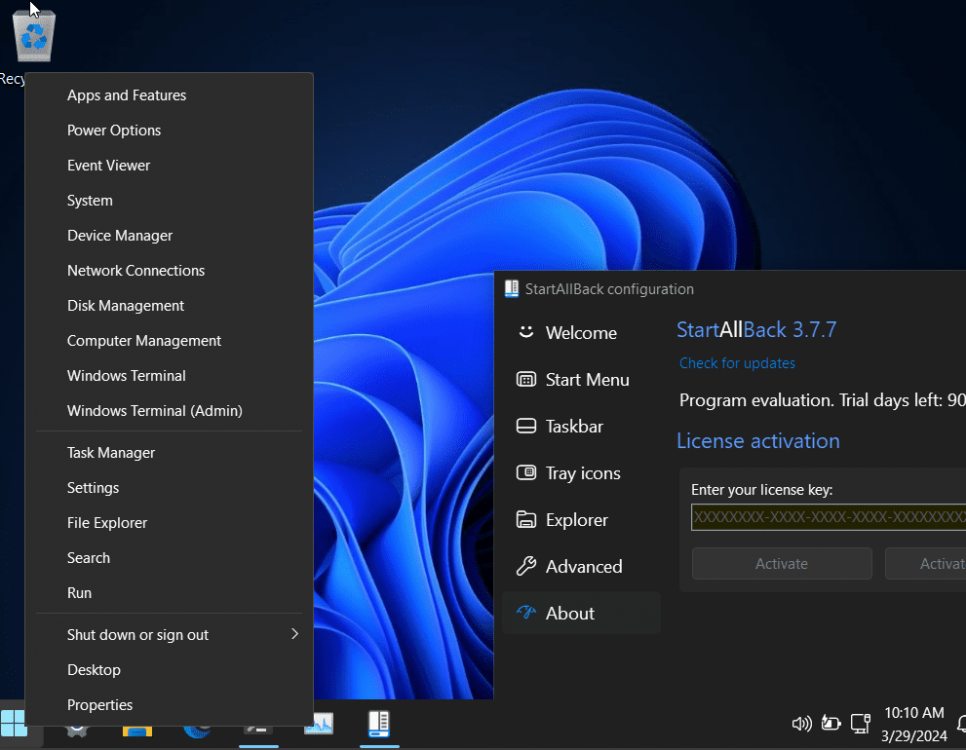This screenshot has width=966, height=750.
Task: Open Task Manager from the menu
Action: click(x=111, y=453)
